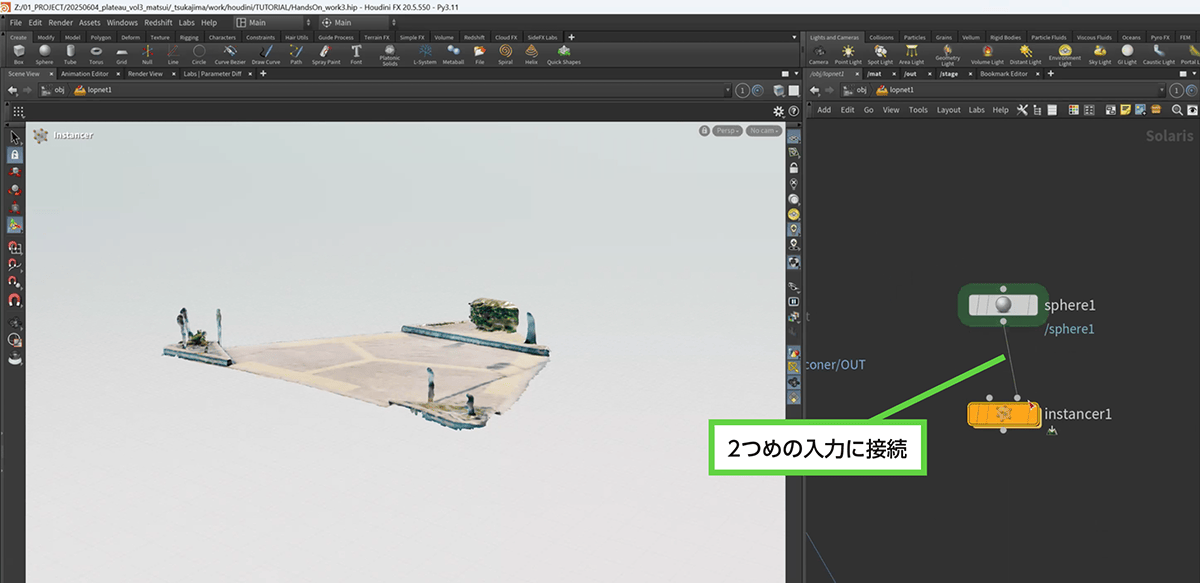Open the Persp viewport dropdown

tap(727, 131)
